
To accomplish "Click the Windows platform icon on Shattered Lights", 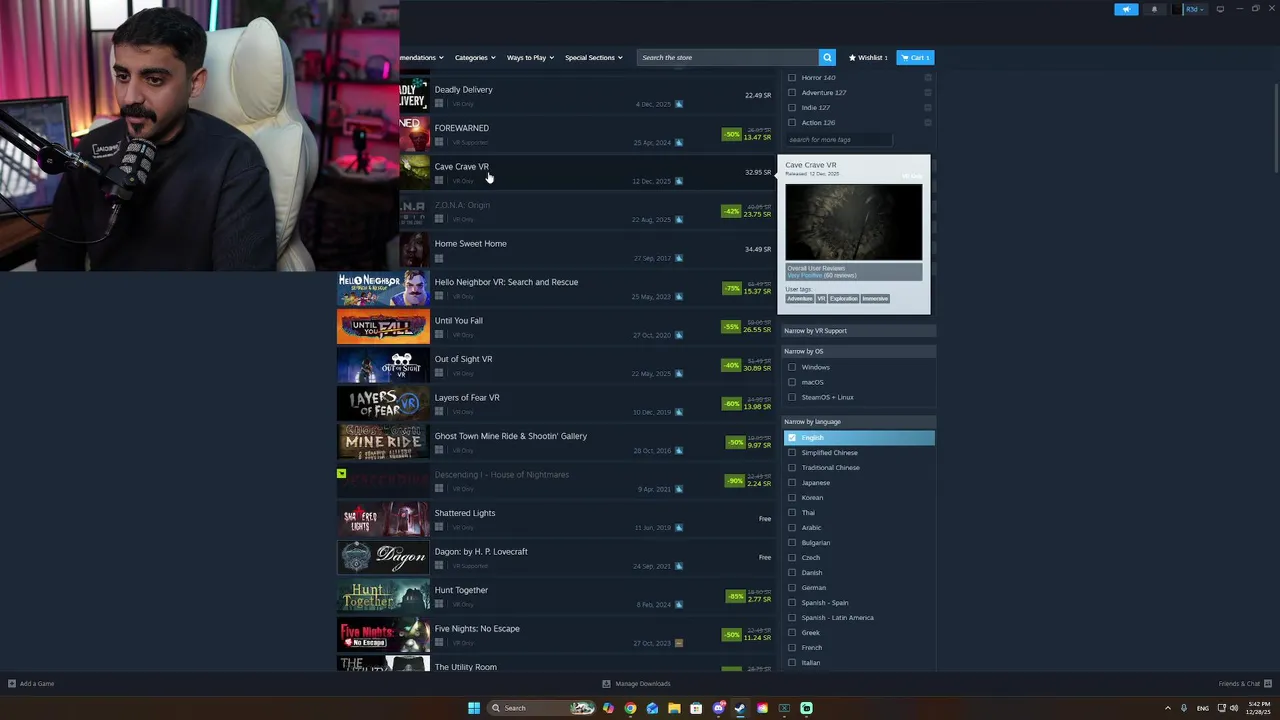I will coord(438,527).
